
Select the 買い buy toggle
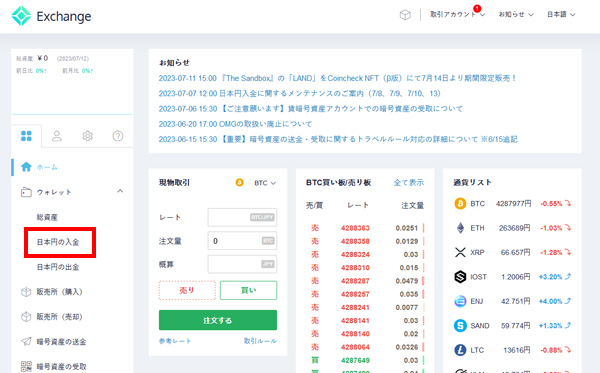tap(248, 290)
